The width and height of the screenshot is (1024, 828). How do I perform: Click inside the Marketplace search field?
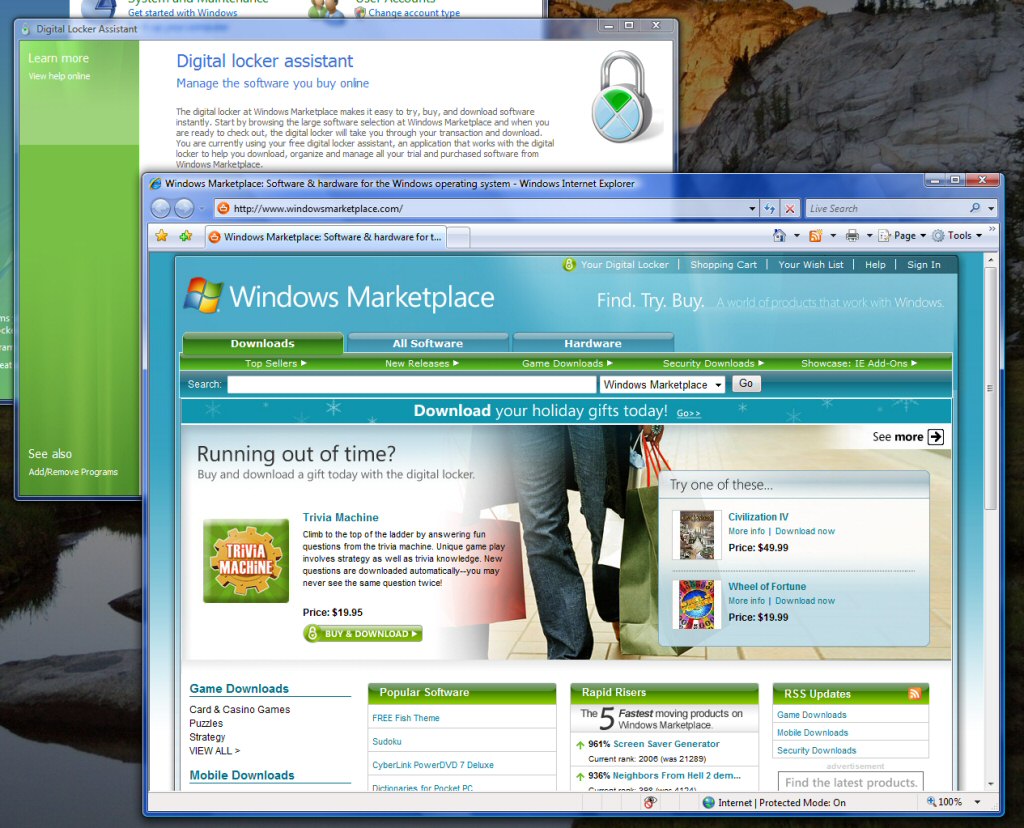[412, 385]
